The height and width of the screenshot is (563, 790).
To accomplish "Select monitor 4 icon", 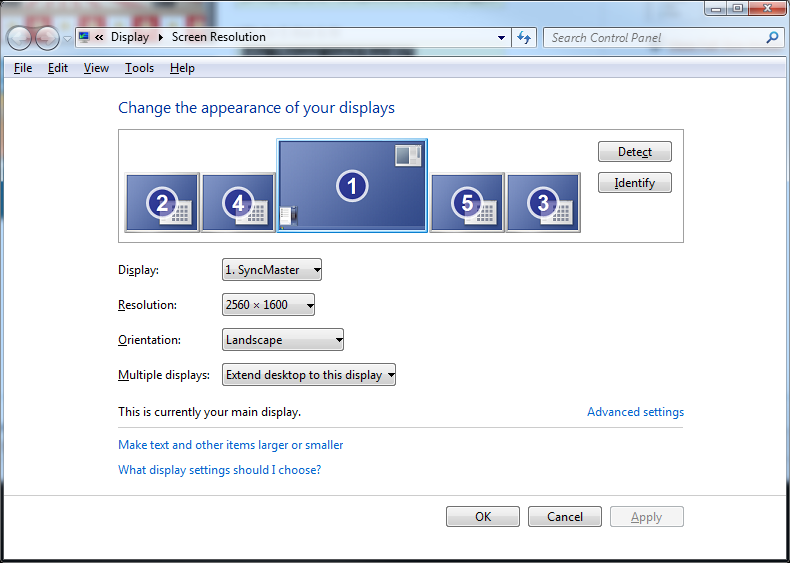I will (238, 203).
